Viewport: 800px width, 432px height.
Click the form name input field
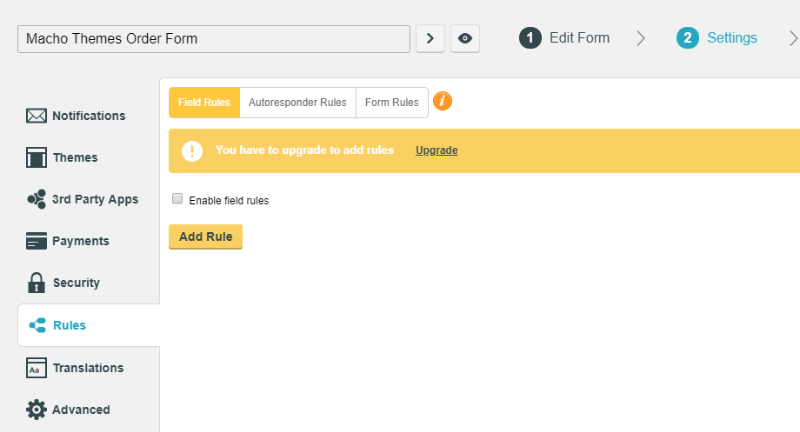(214, 39)
